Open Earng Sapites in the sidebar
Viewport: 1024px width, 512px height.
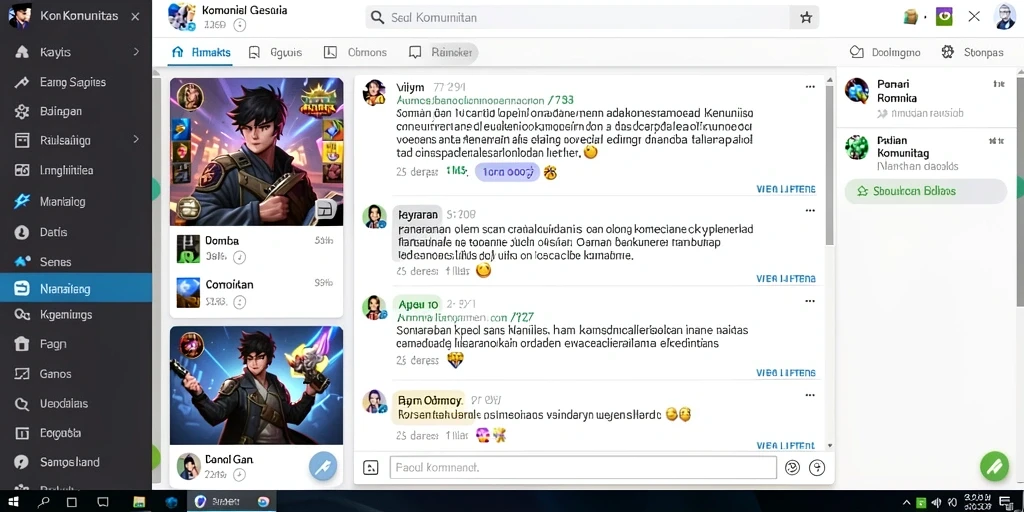76,82
